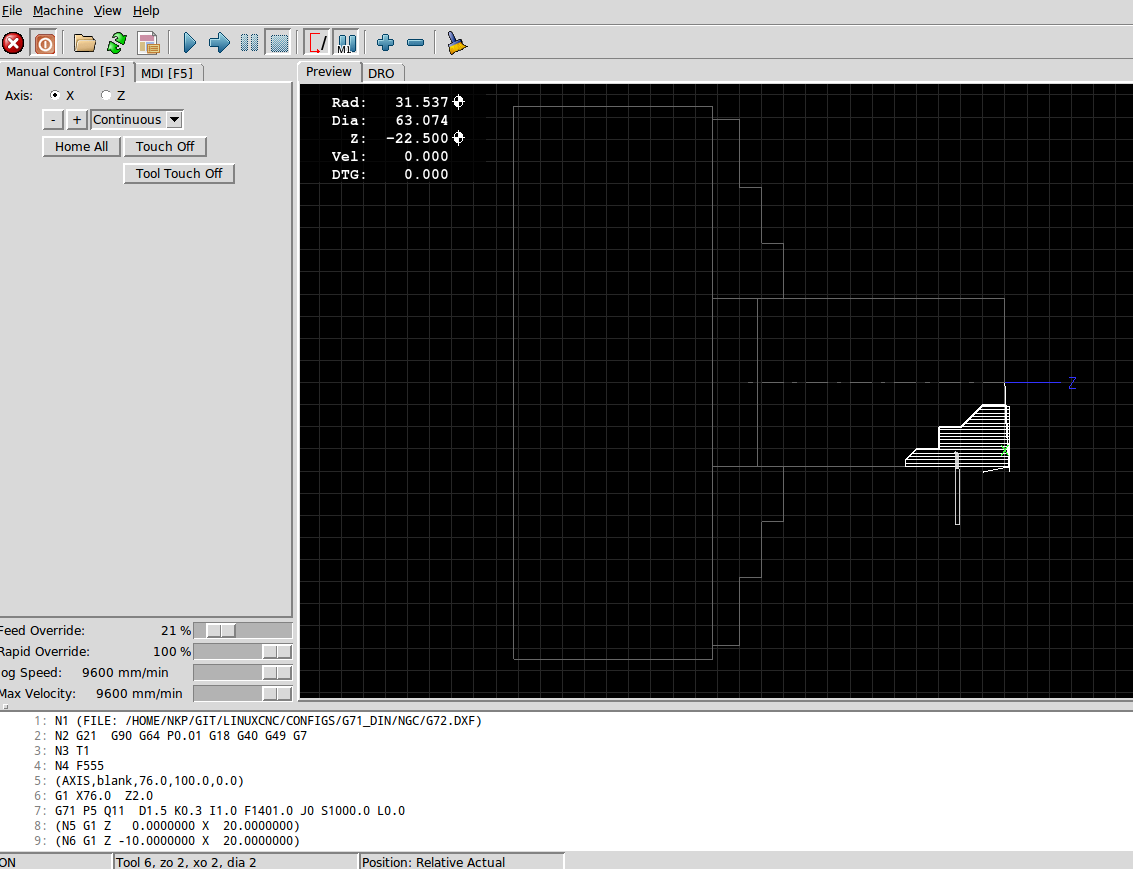Zoom in with the plus icon
1133x869 pixels.
(385, 43)
